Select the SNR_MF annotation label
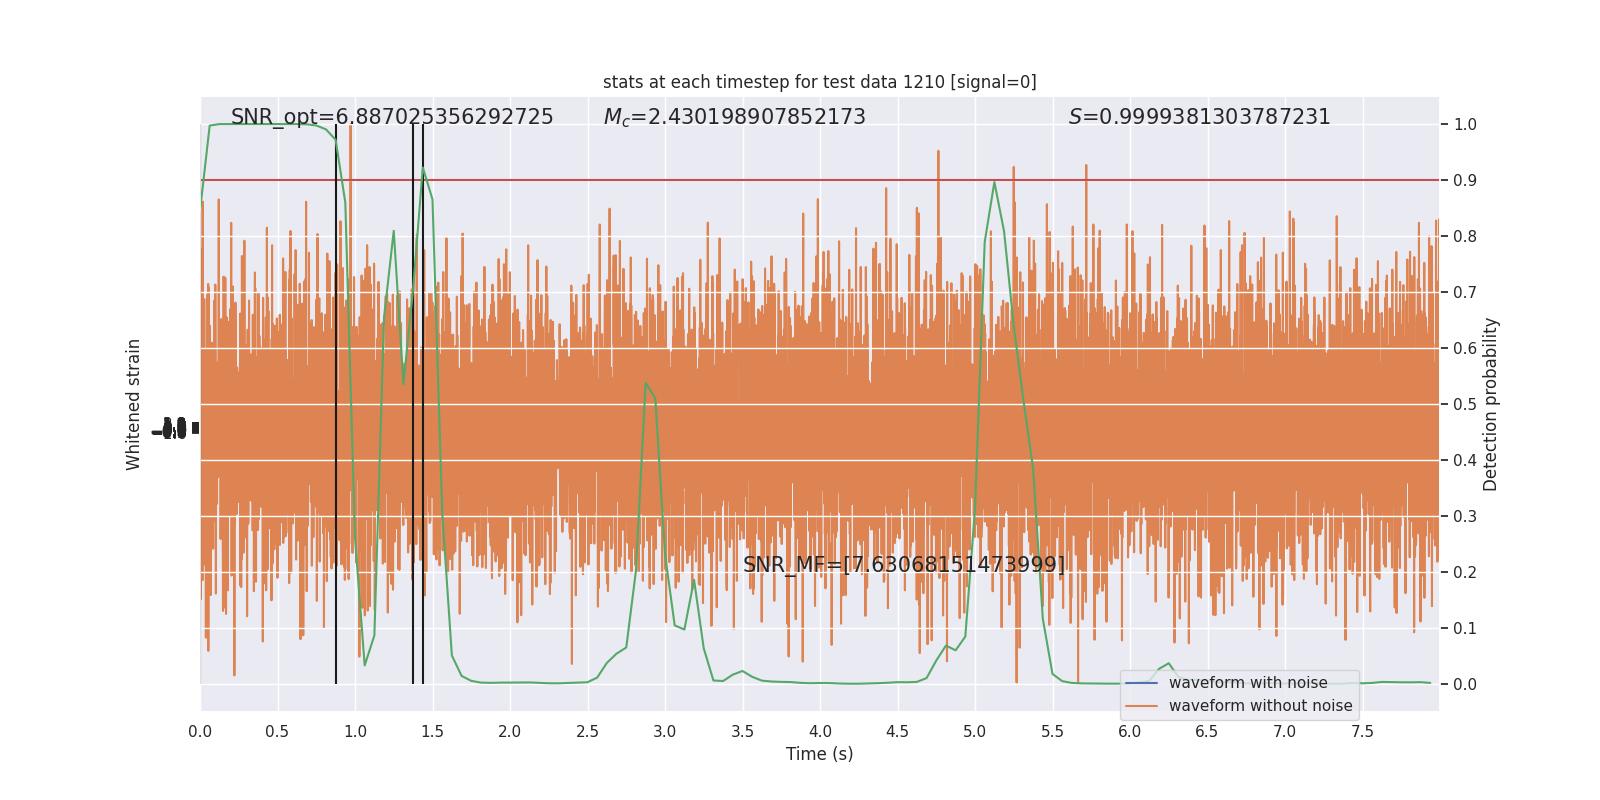Screen dimensions: 1600x800 point(904,565)
